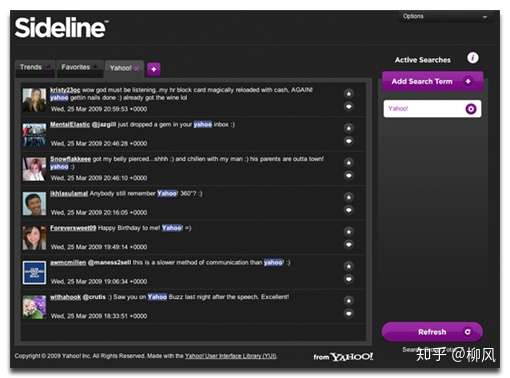Click the purple plus to add a tab
The height and width of the screenshot is (378, 510).
tap(154, 69)
